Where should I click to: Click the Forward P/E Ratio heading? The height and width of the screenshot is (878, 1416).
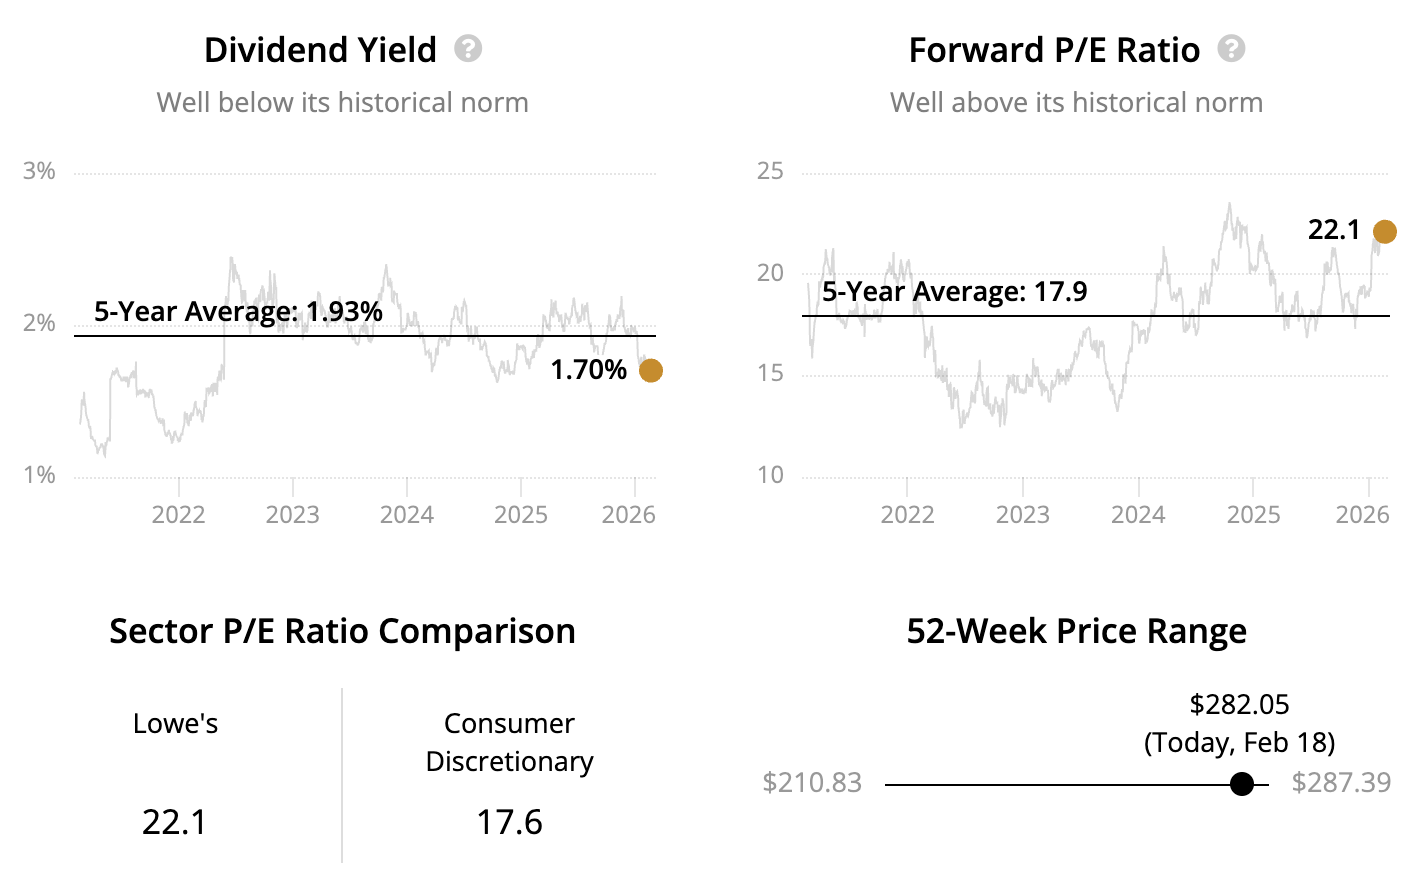tap(1054, 50)
